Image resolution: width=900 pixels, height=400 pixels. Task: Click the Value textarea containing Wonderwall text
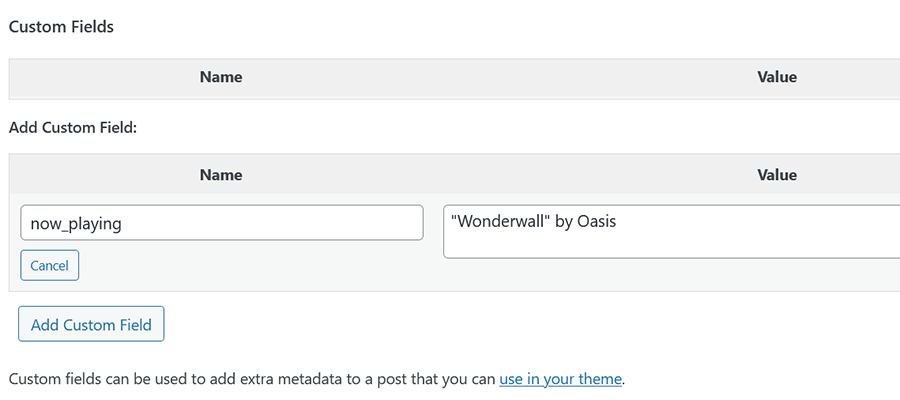point(670,232)
